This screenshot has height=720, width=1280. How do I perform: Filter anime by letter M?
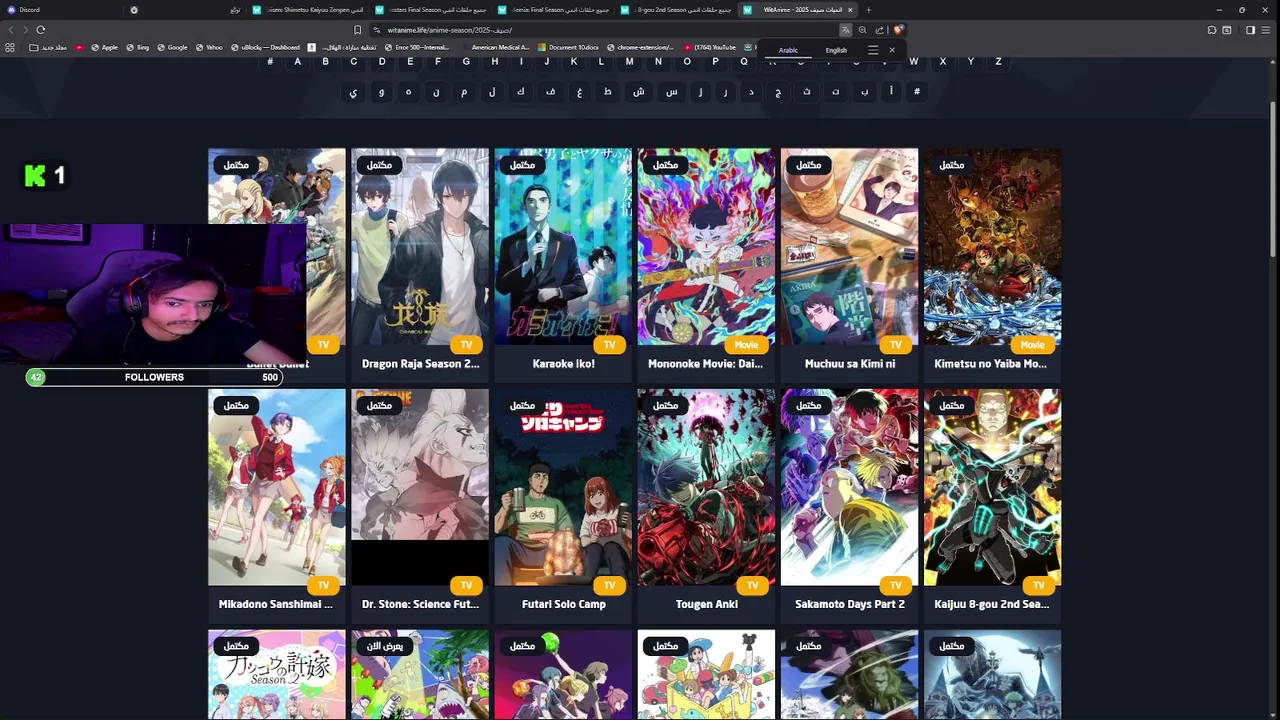tap(629, 61)
